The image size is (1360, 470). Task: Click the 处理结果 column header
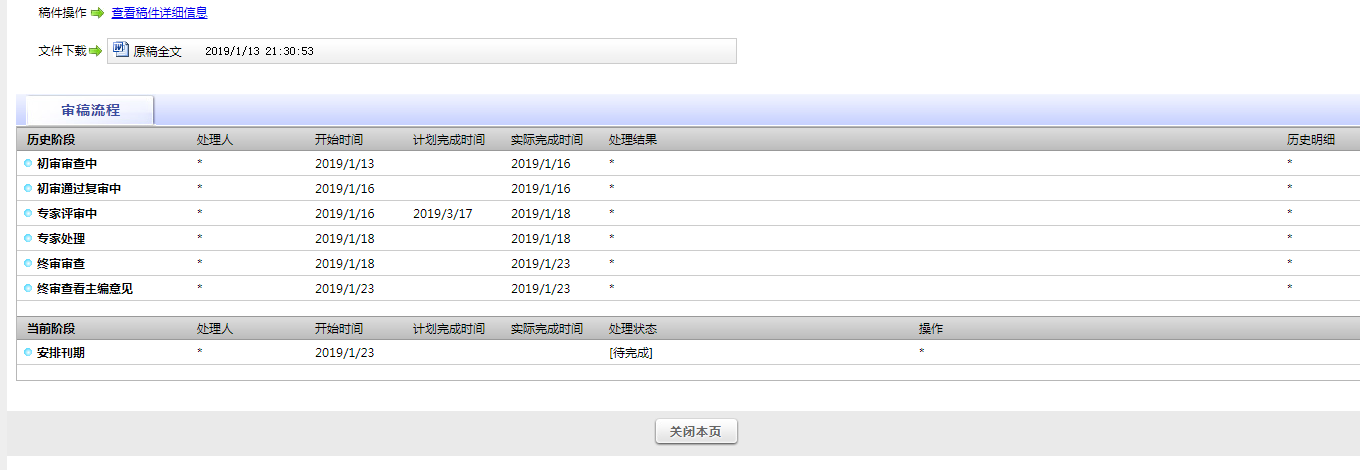pos(633,140)
